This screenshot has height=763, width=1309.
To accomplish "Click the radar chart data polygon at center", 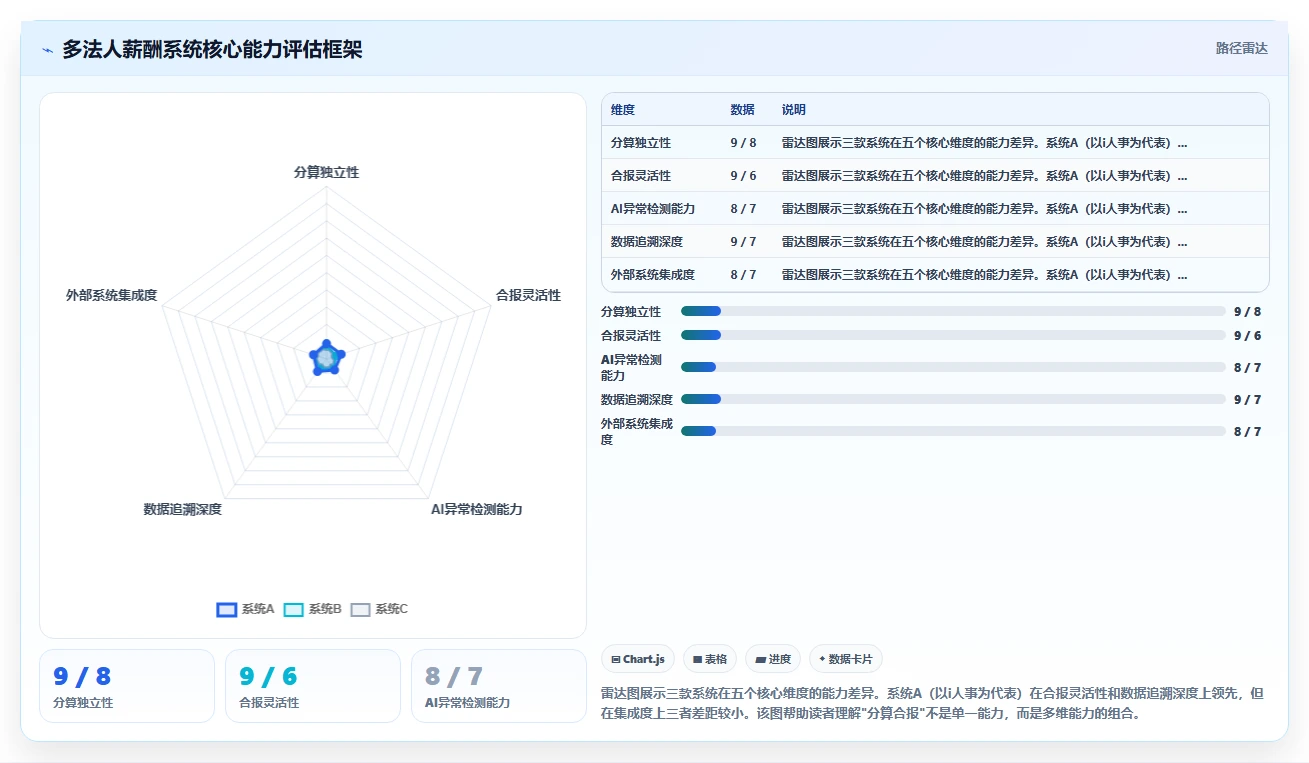I will [x=326, y=357].
